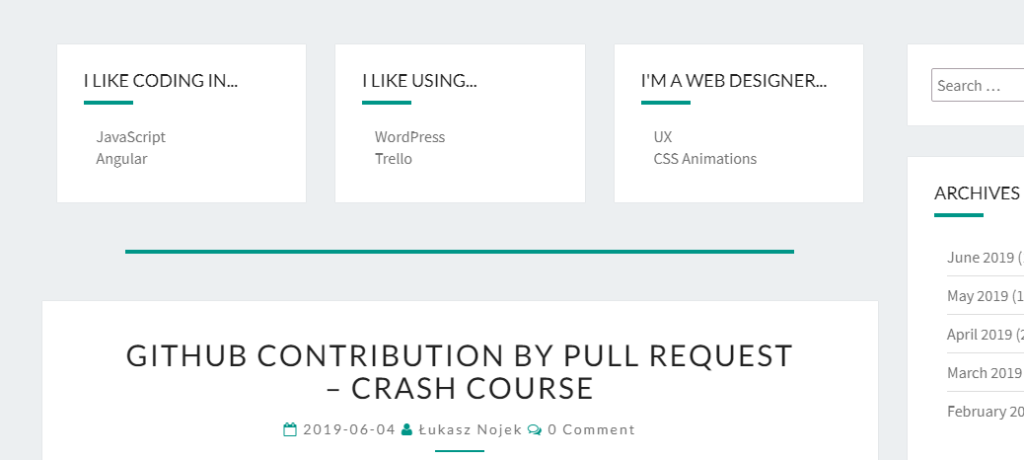The image size is (1024, 460).
Task: Click the JavaScript item
Action: pyautogui.click(x=131, y=137)
